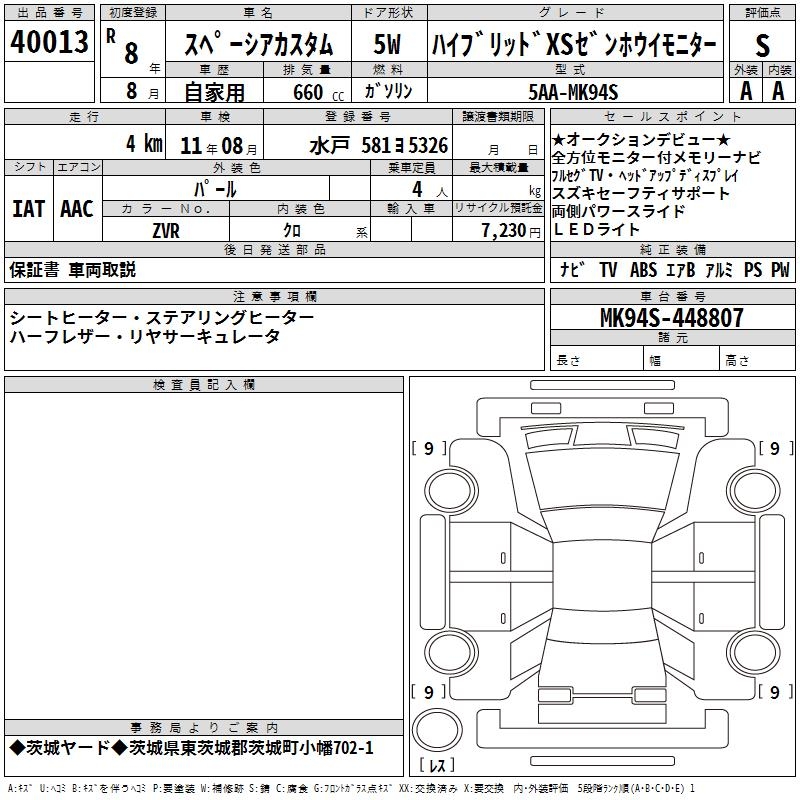Click the equipment code ABS
This screenshot has width=800, height=800.
tap(643, 269)
